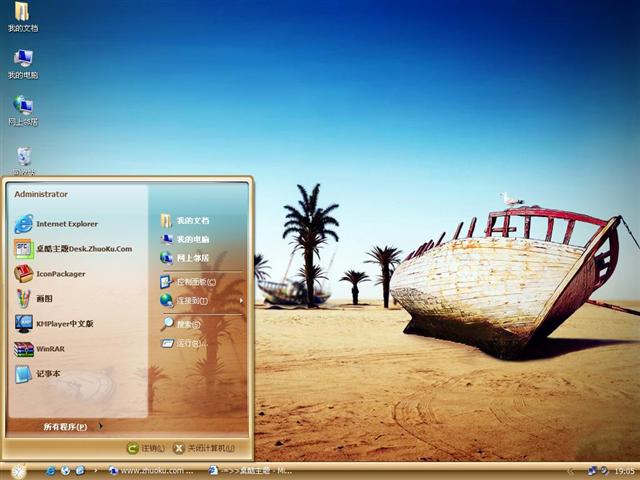Open 记事本 notepad entry
The height and width of the screenshot is (480, 640).
pos(38,374)
